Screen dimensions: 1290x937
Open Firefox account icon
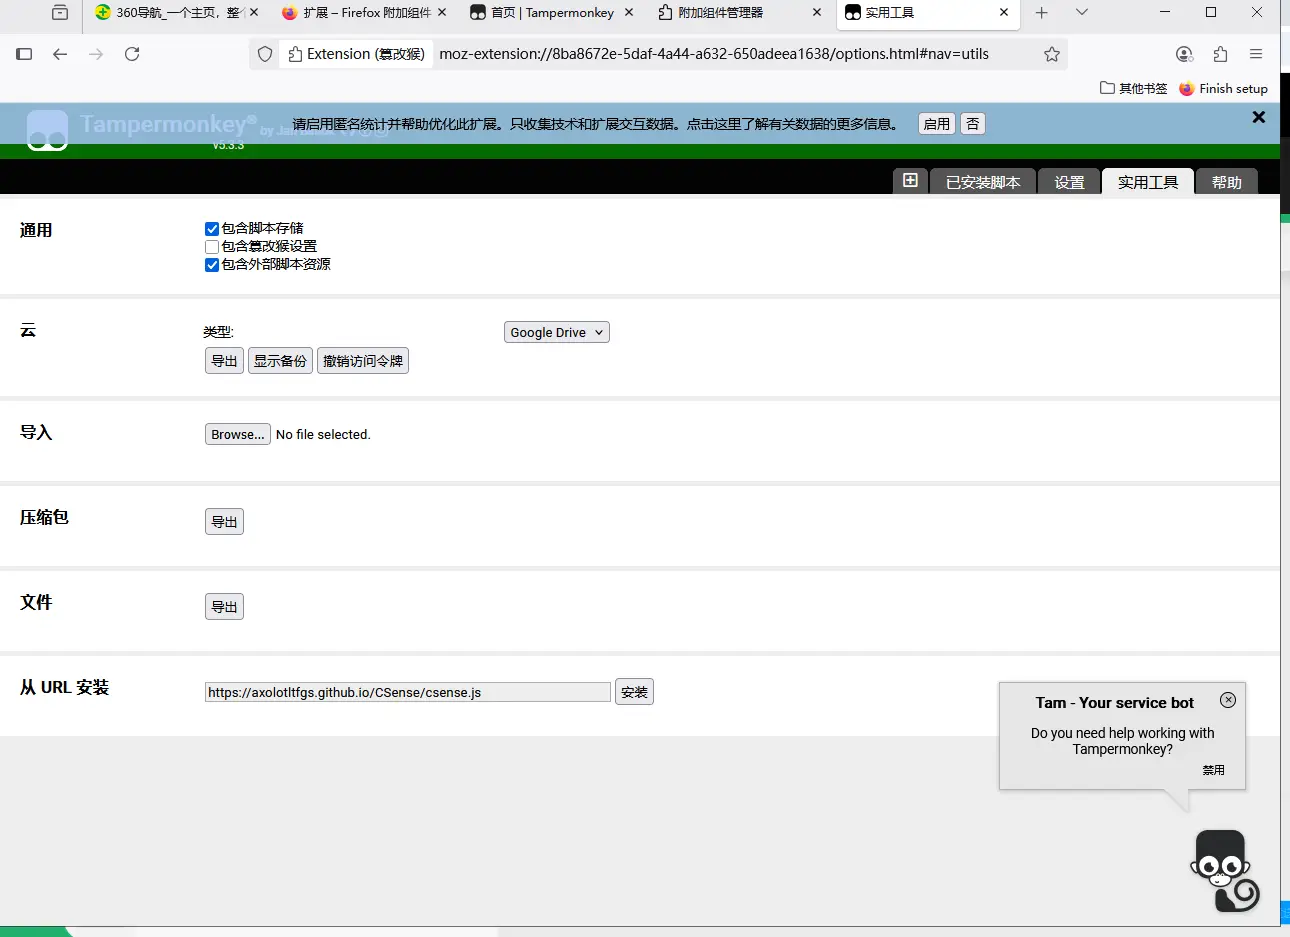[x=1184, y=54]
